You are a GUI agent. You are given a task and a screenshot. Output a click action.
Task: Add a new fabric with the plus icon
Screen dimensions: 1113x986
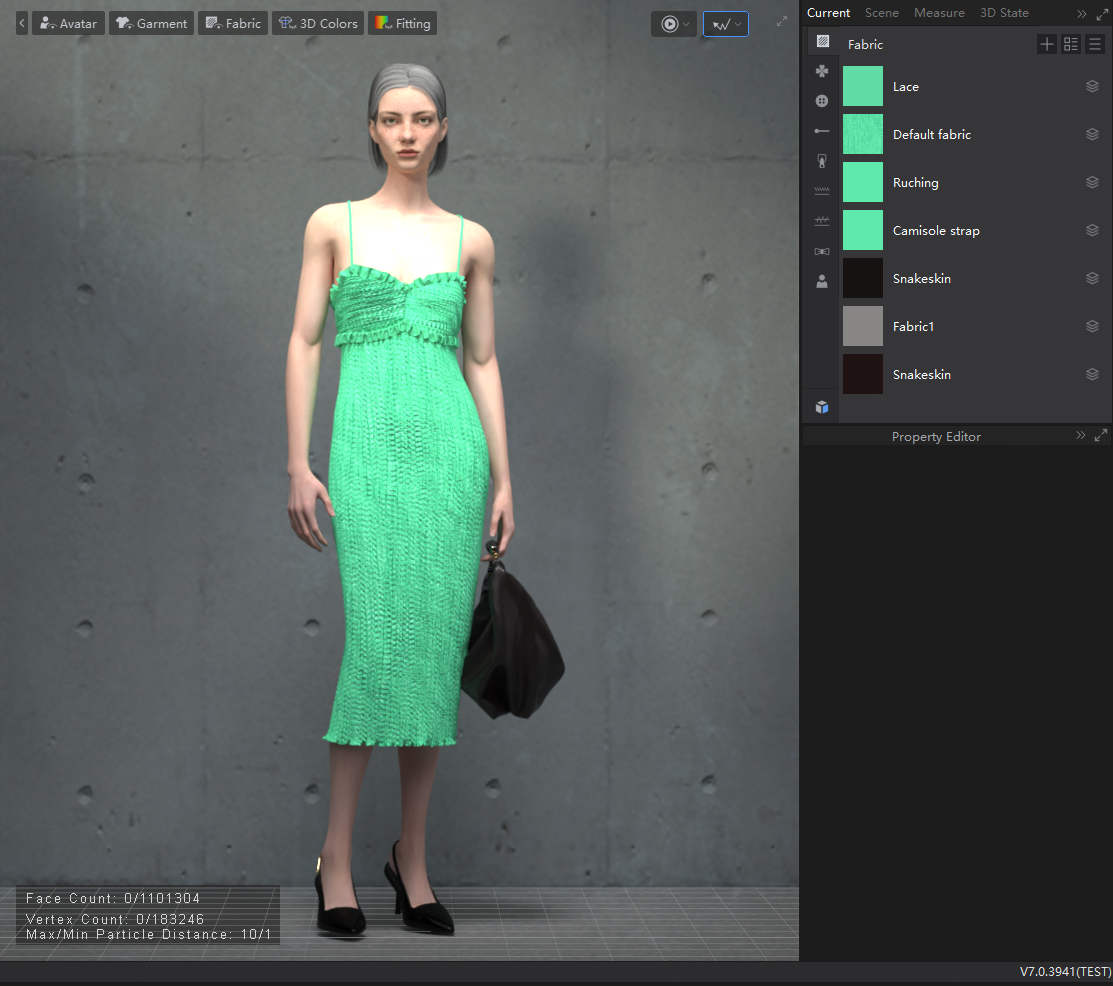coord(1047,44)
